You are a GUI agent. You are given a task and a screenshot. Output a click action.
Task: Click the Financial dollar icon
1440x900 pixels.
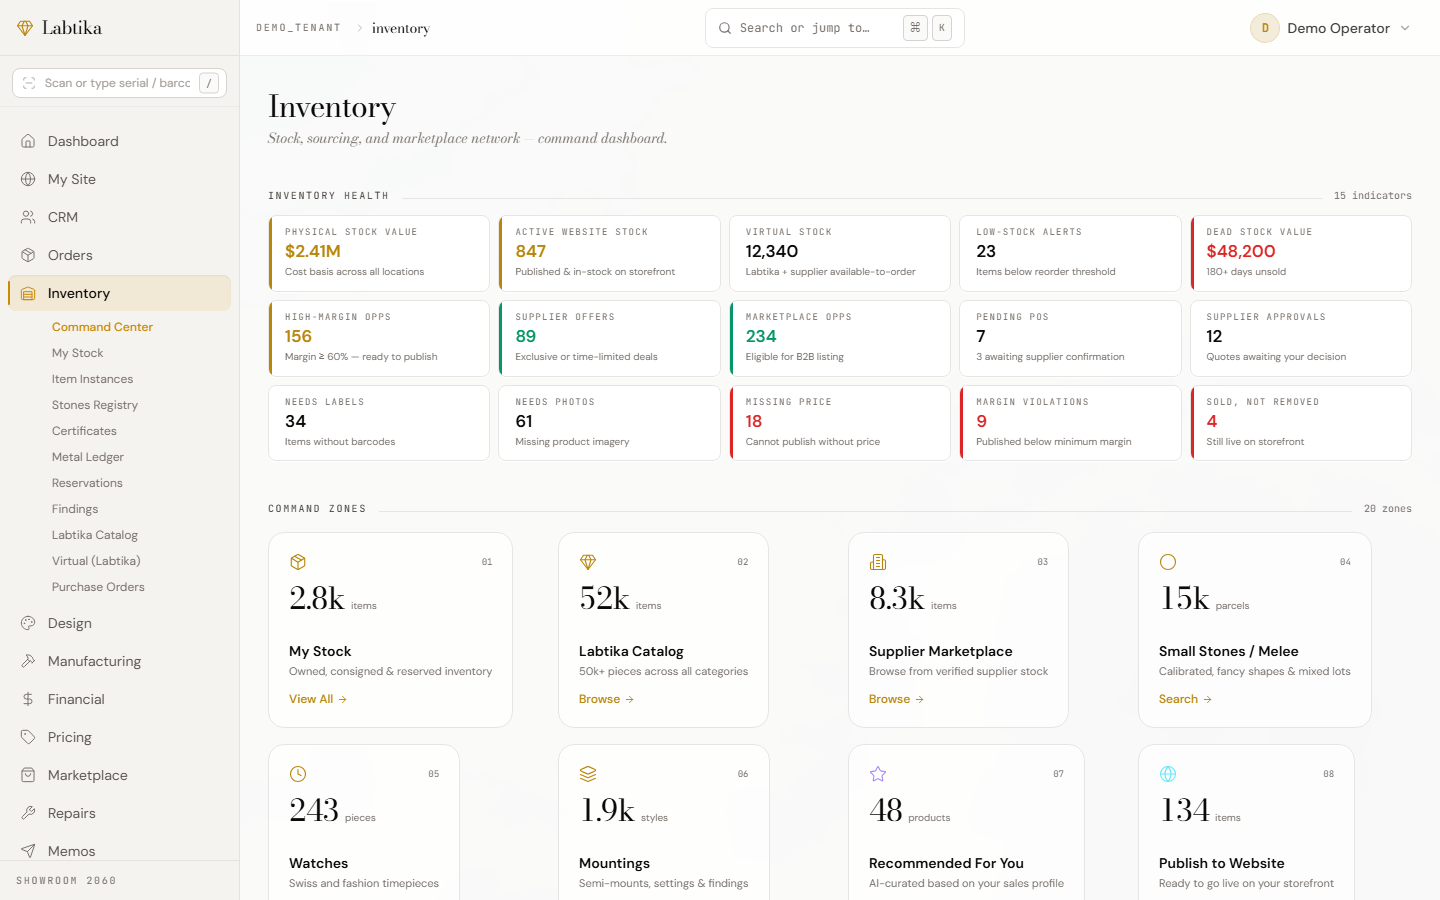(28, 699)
